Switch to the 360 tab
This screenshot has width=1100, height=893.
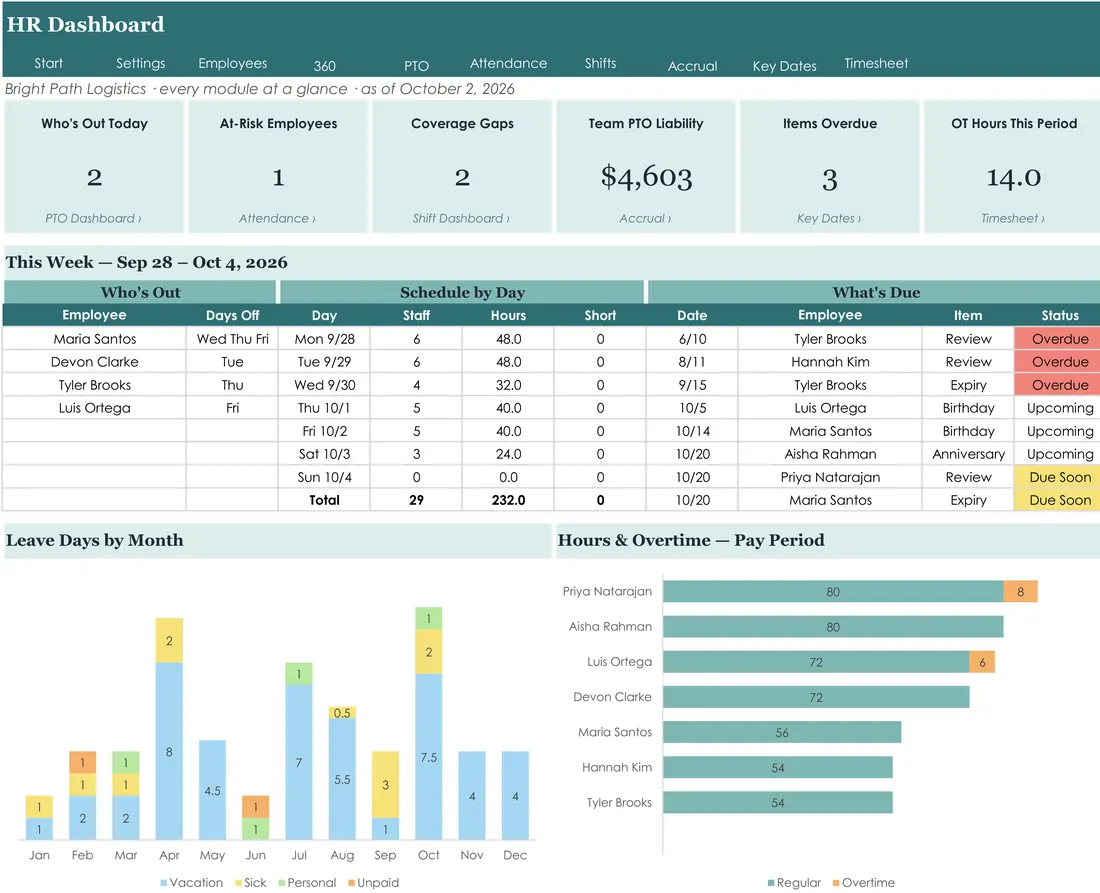(324, 66)
